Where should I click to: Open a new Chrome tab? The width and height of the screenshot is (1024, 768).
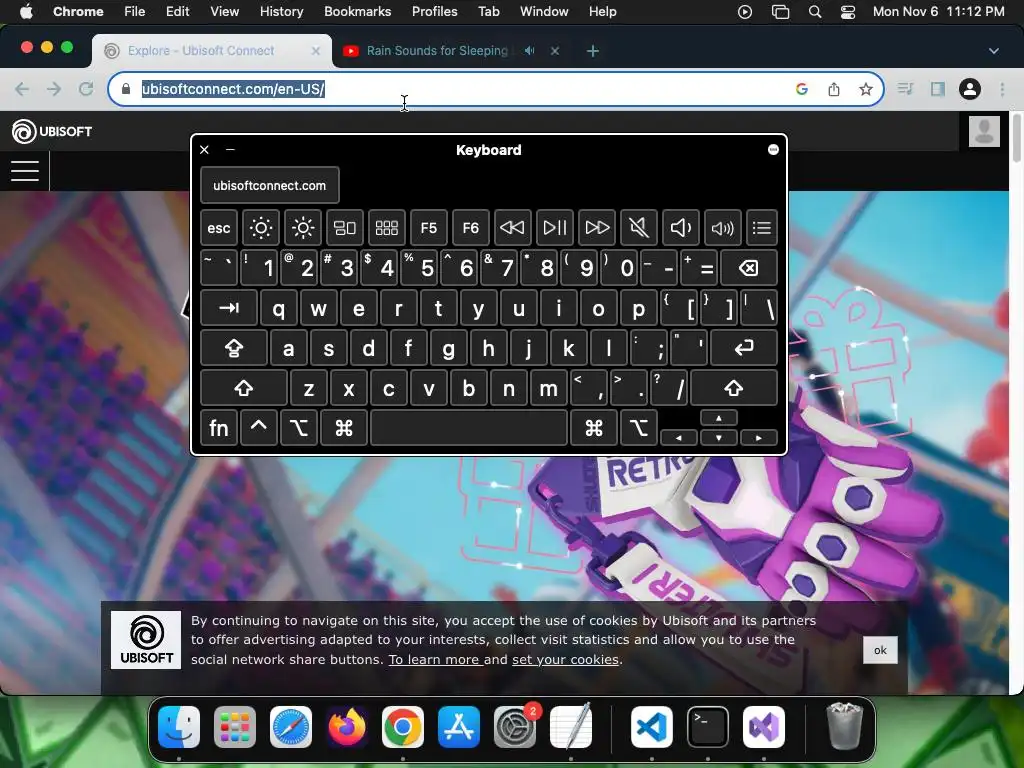(592, 51)
